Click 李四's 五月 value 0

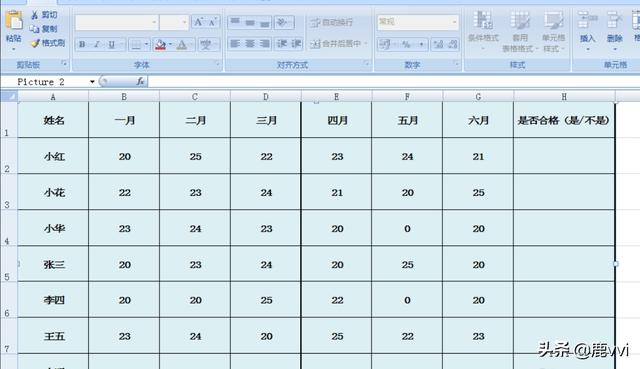tap(407, 300)
